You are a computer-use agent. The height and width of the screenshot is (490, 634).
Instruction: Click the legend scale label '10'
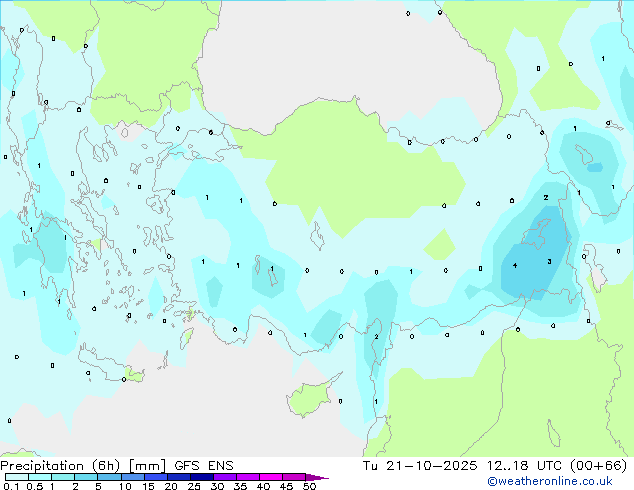point(125,486)
